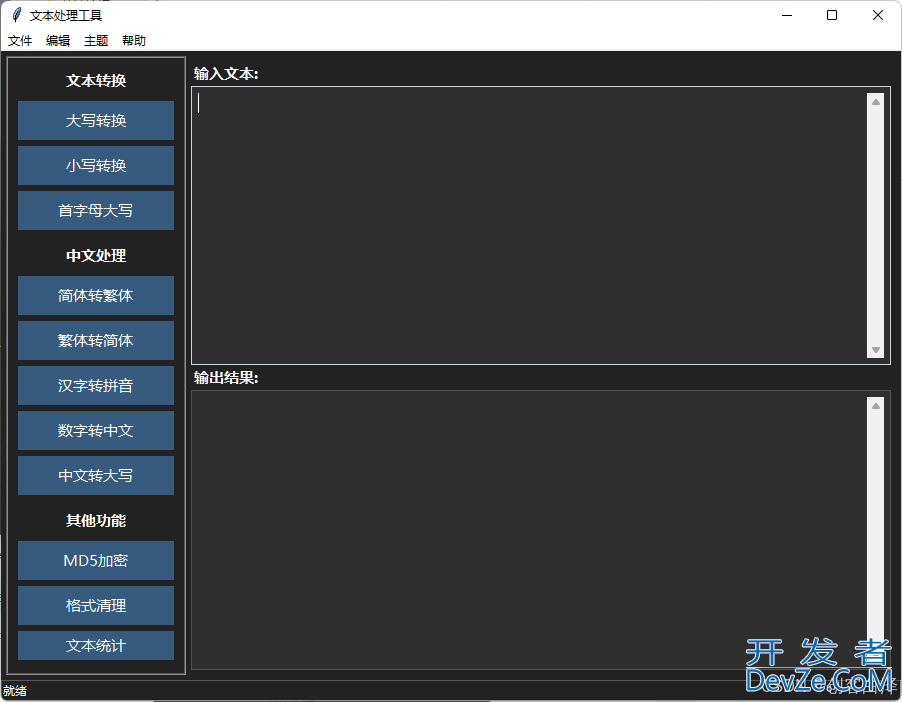Image resolution: width=902 pixels, height=702 pixels.
Task: Click the 其他功能 section heading
Action: pyautogui.click(x=95, y=521)
